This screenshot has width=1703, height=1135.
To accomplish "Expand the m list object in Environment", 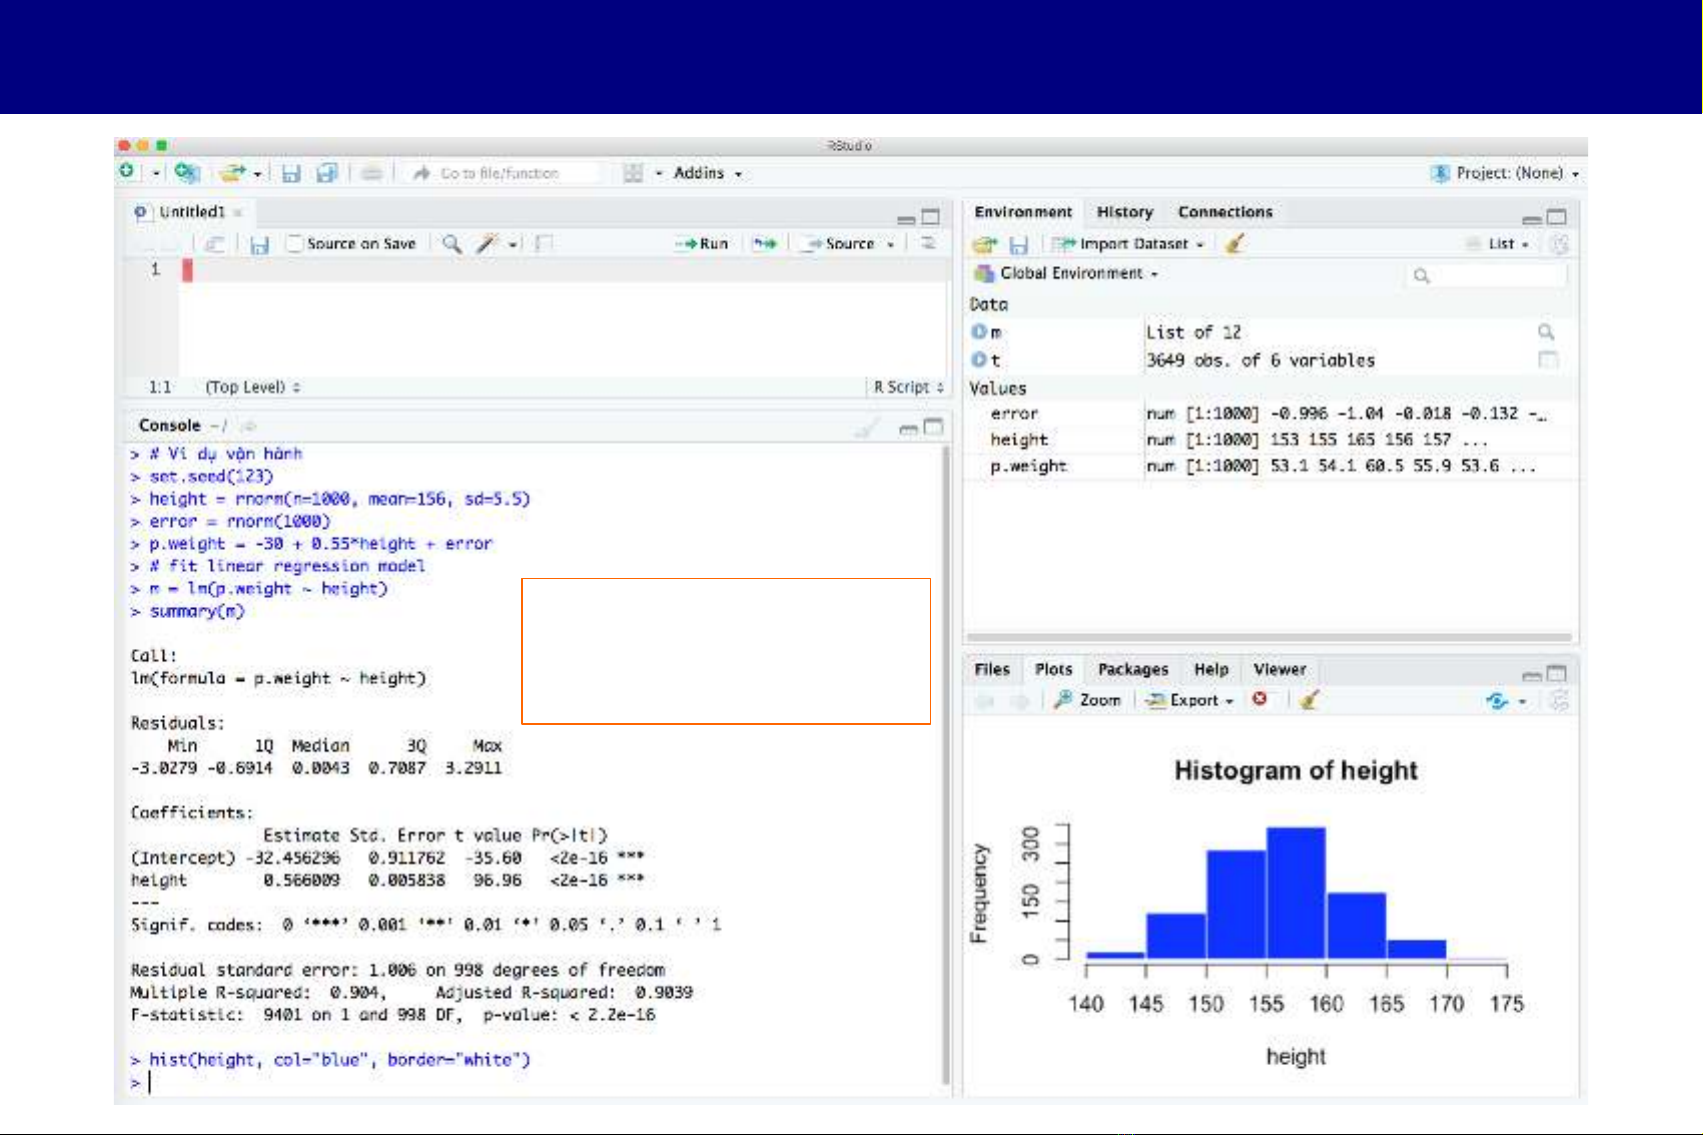I will 979,332.
